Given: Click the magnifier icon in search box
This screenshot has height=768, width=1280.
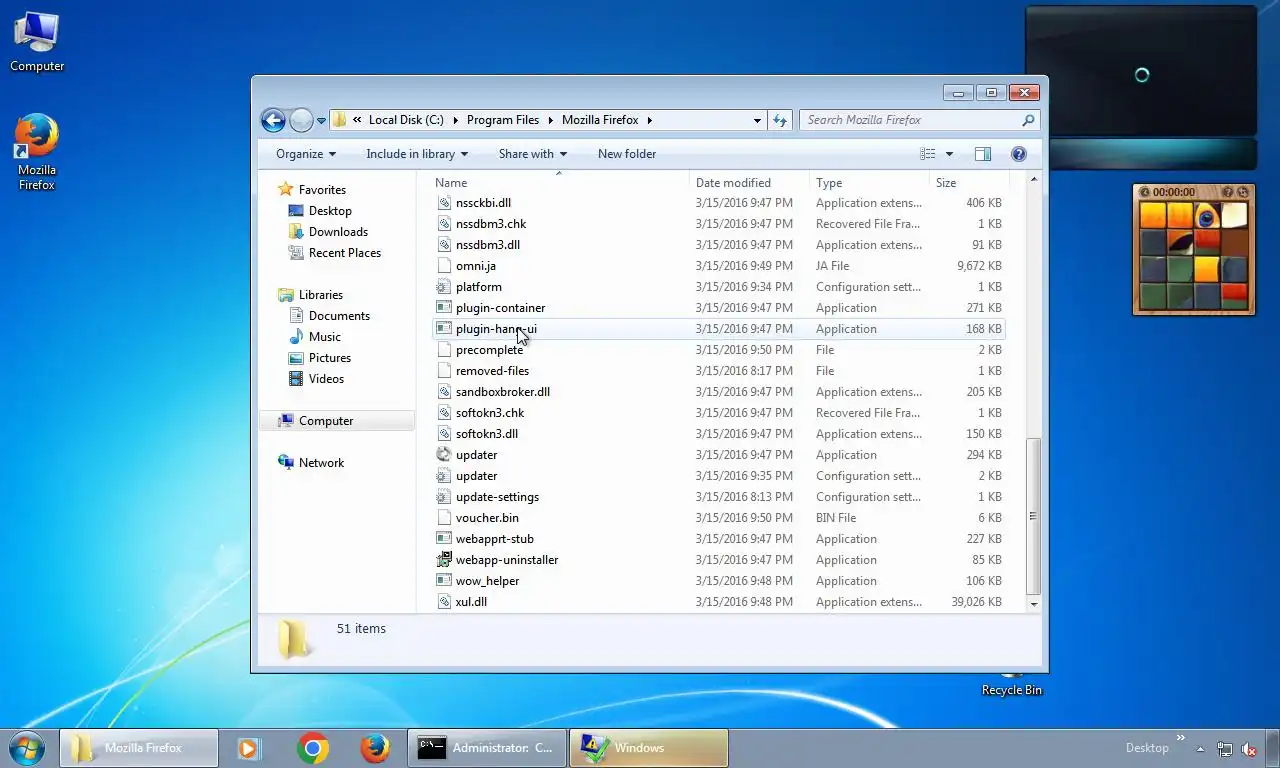Looking at the screenshot, I should coord(1028,120).
